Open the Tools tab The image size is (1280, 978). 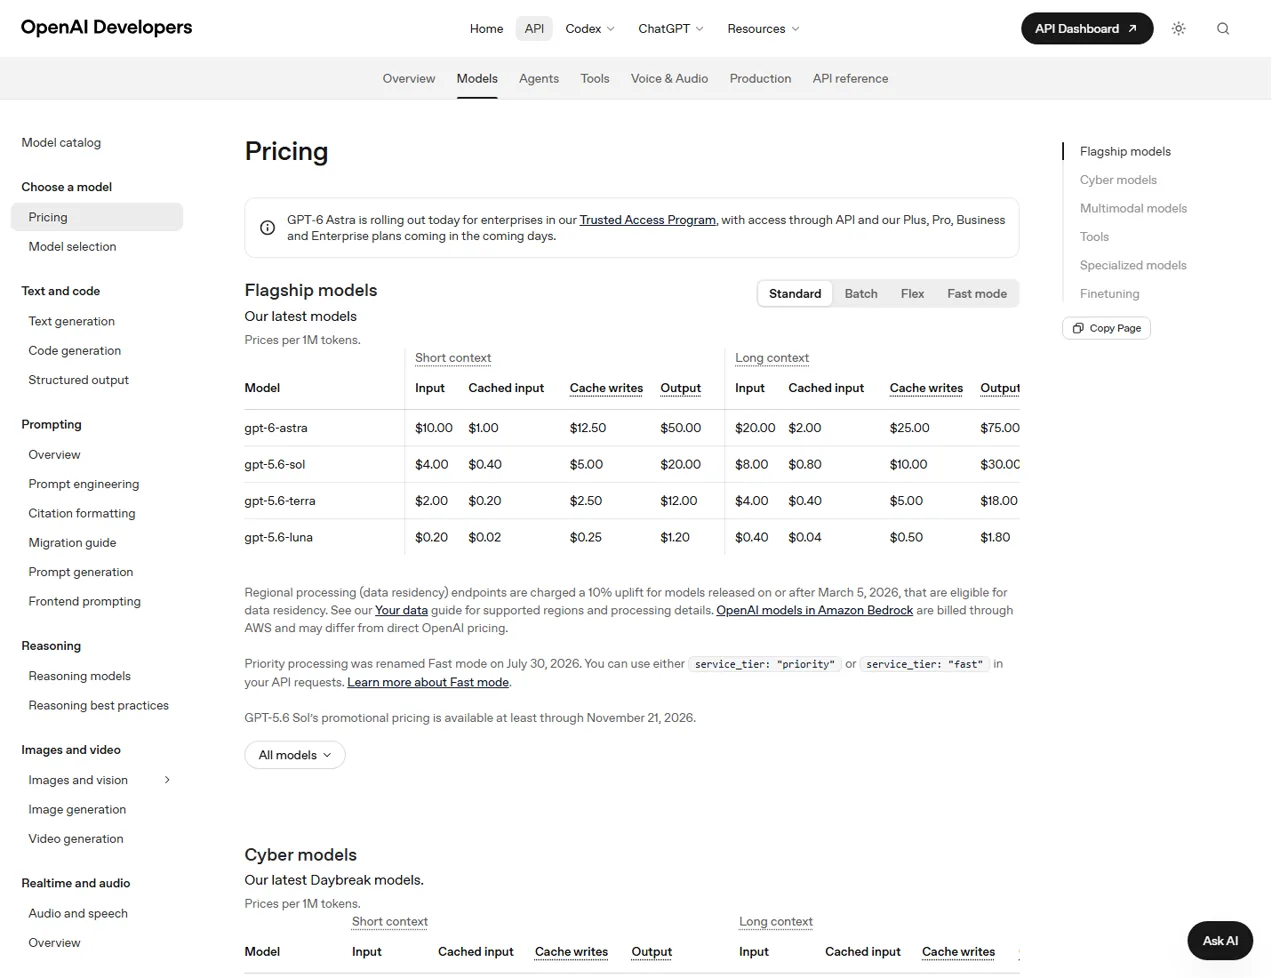click(595, 79)
